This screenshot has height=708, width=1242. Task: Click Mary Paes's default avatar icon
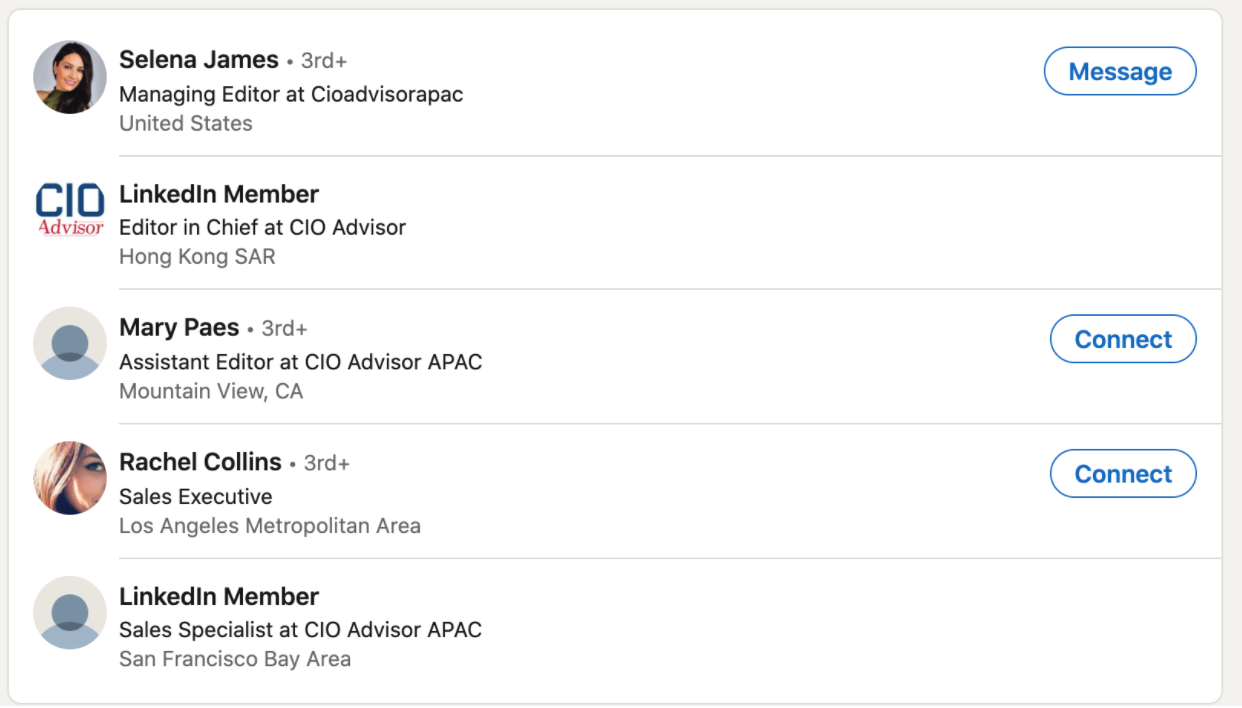click(70, 343)
